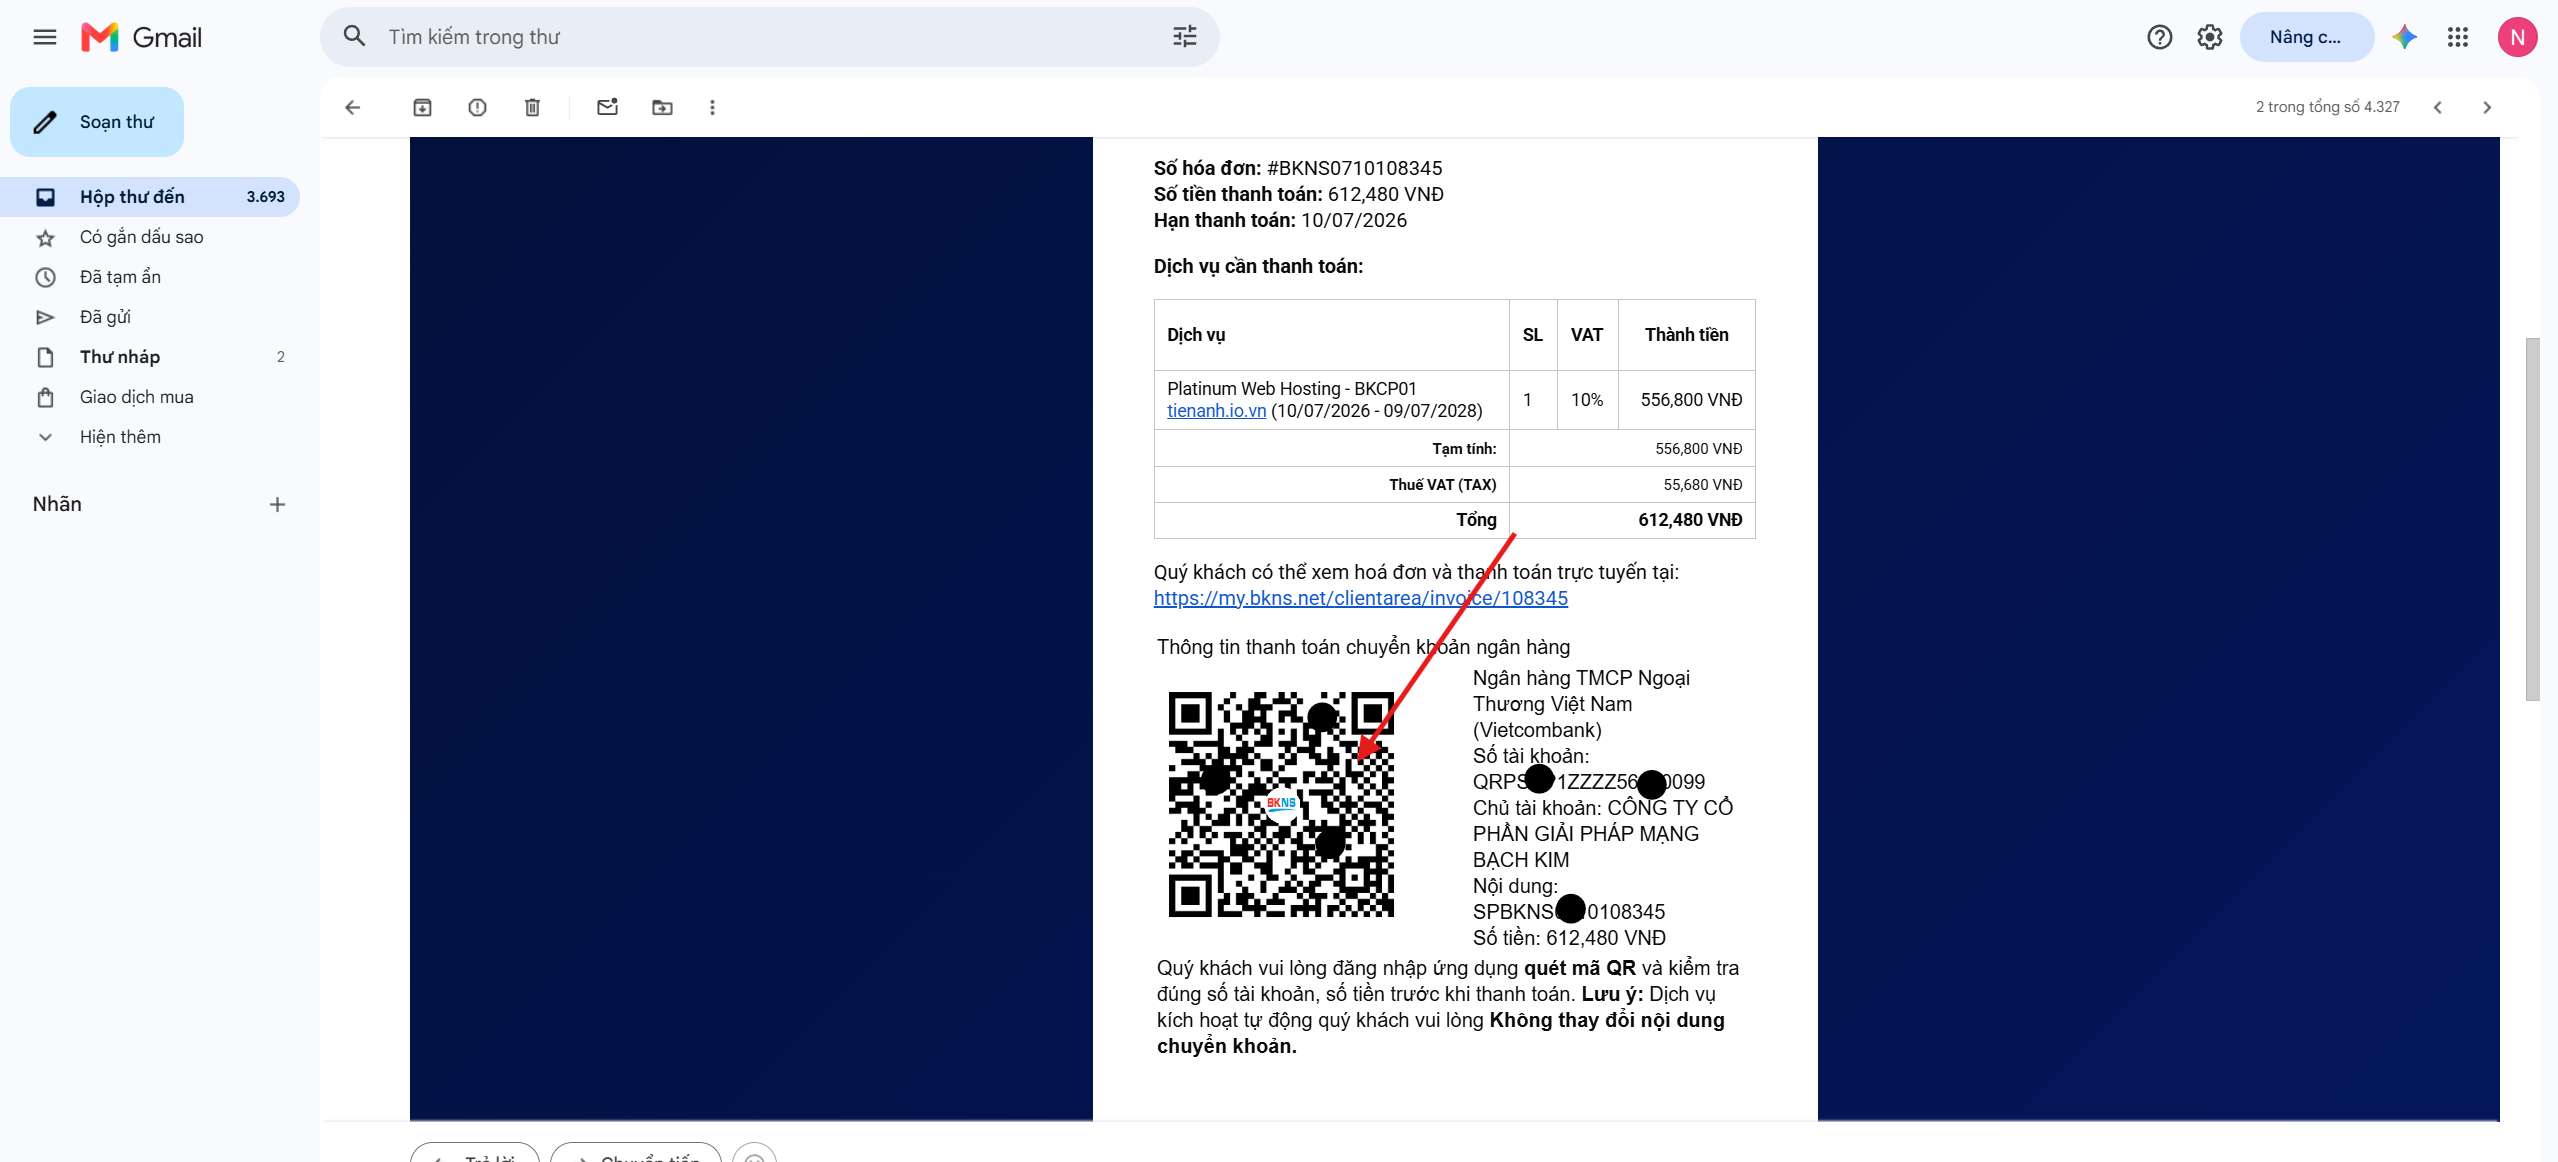Screen dimensions: 2558x1162
Task: Open Đã gửi sent folder
Action: click(x=150, y=317)
